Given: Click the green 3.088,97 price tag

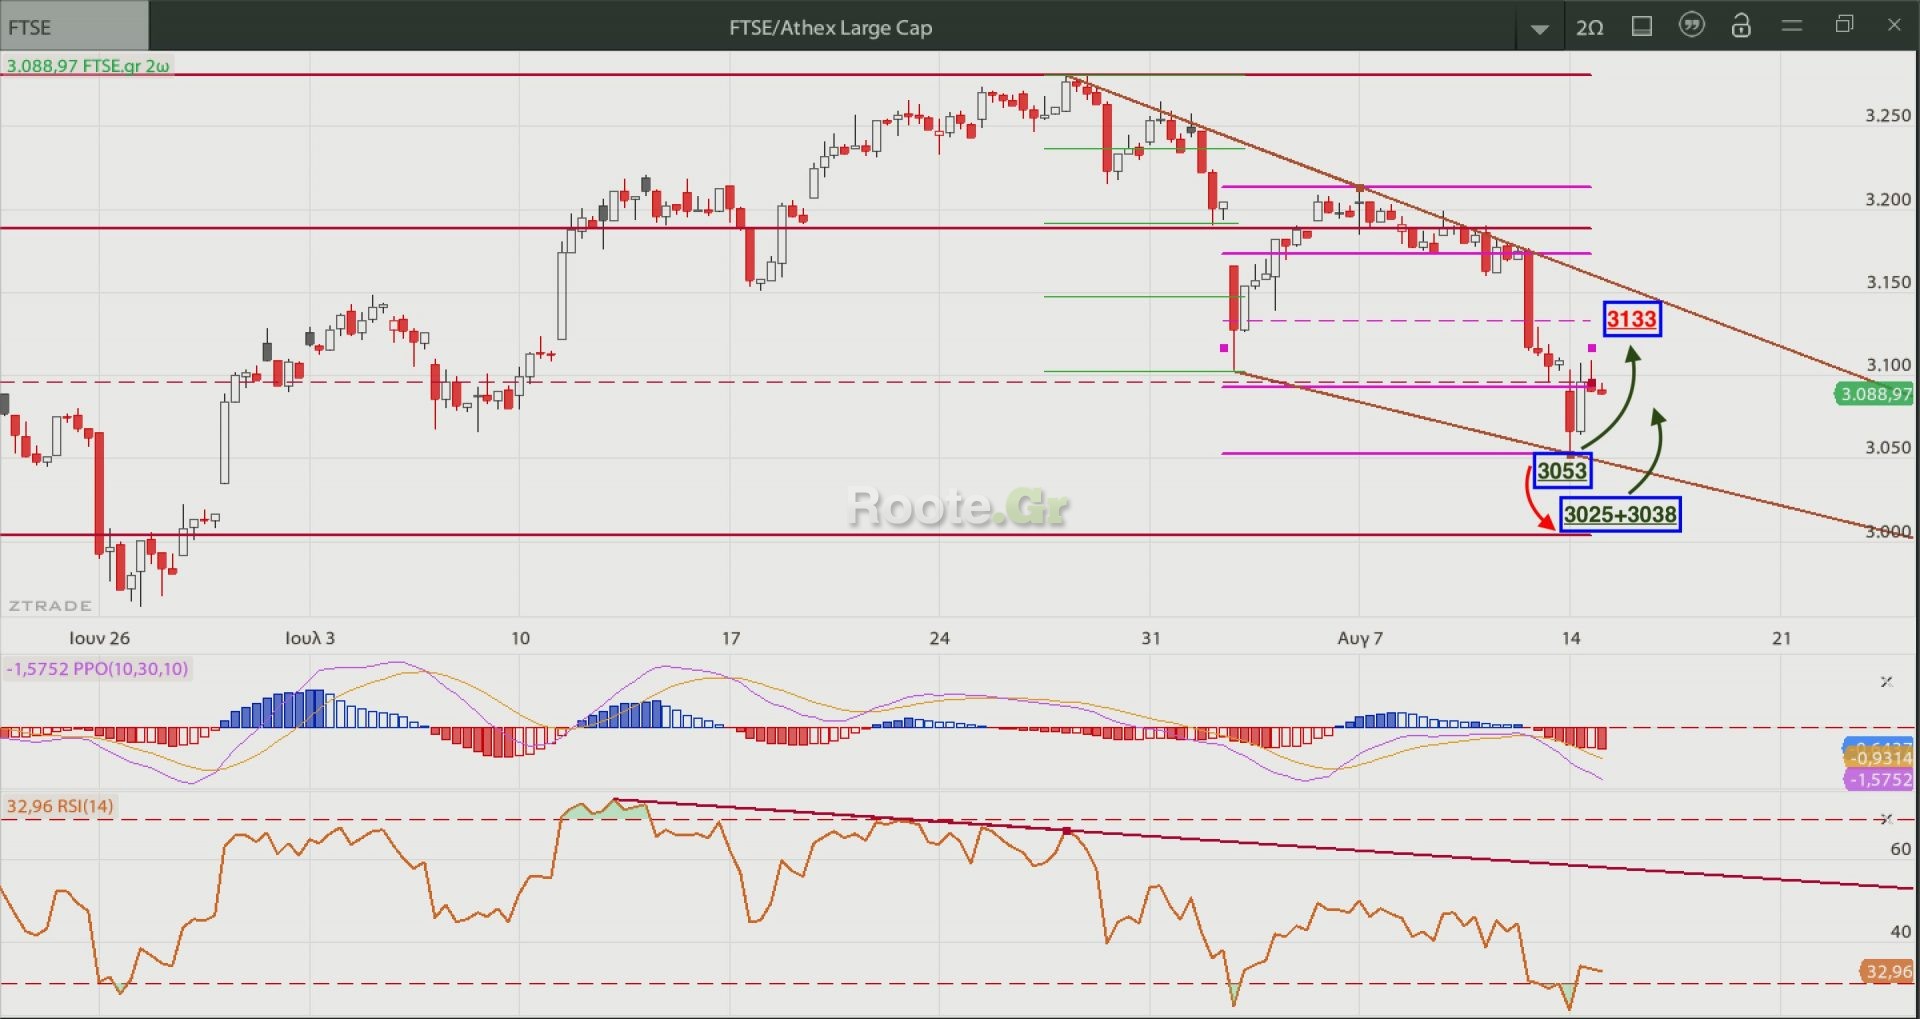Looking at the screenshot, I should 1876,394.
